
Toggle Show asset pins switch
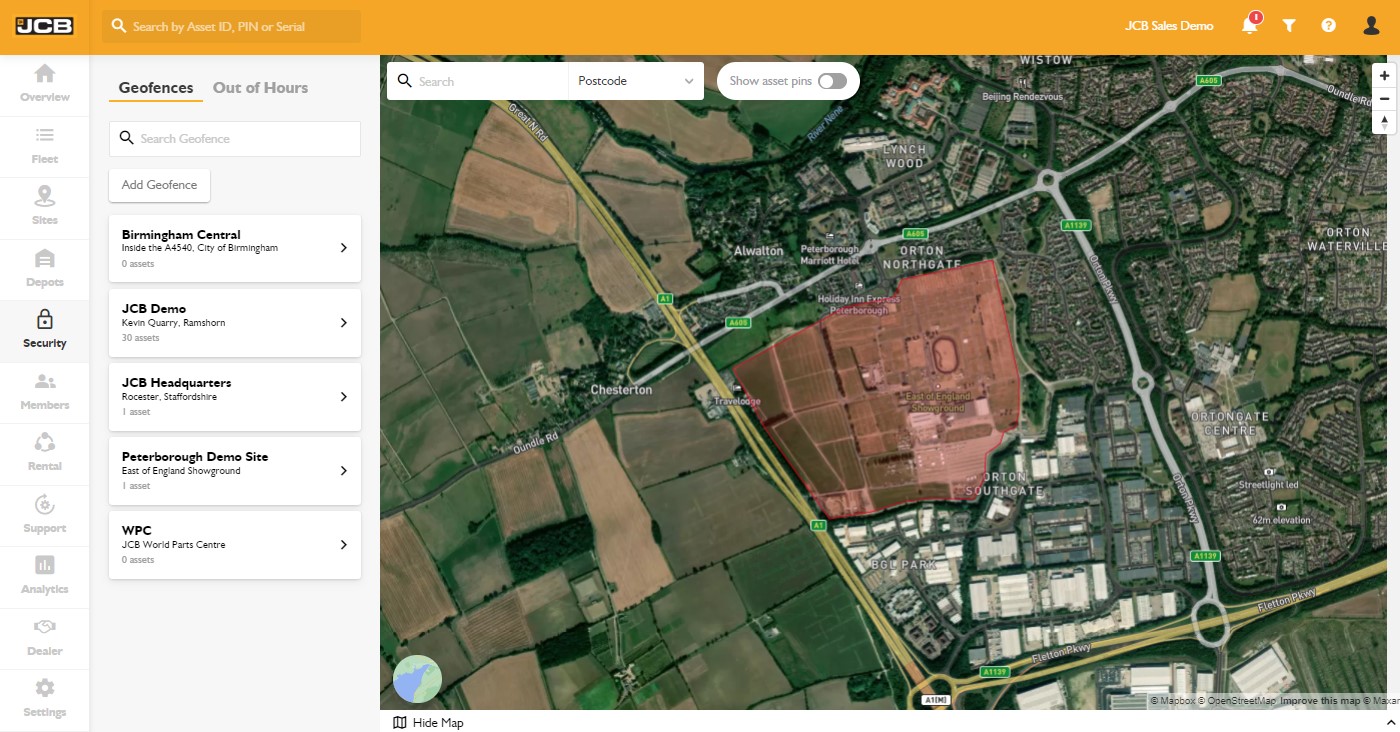coord(832,81)
